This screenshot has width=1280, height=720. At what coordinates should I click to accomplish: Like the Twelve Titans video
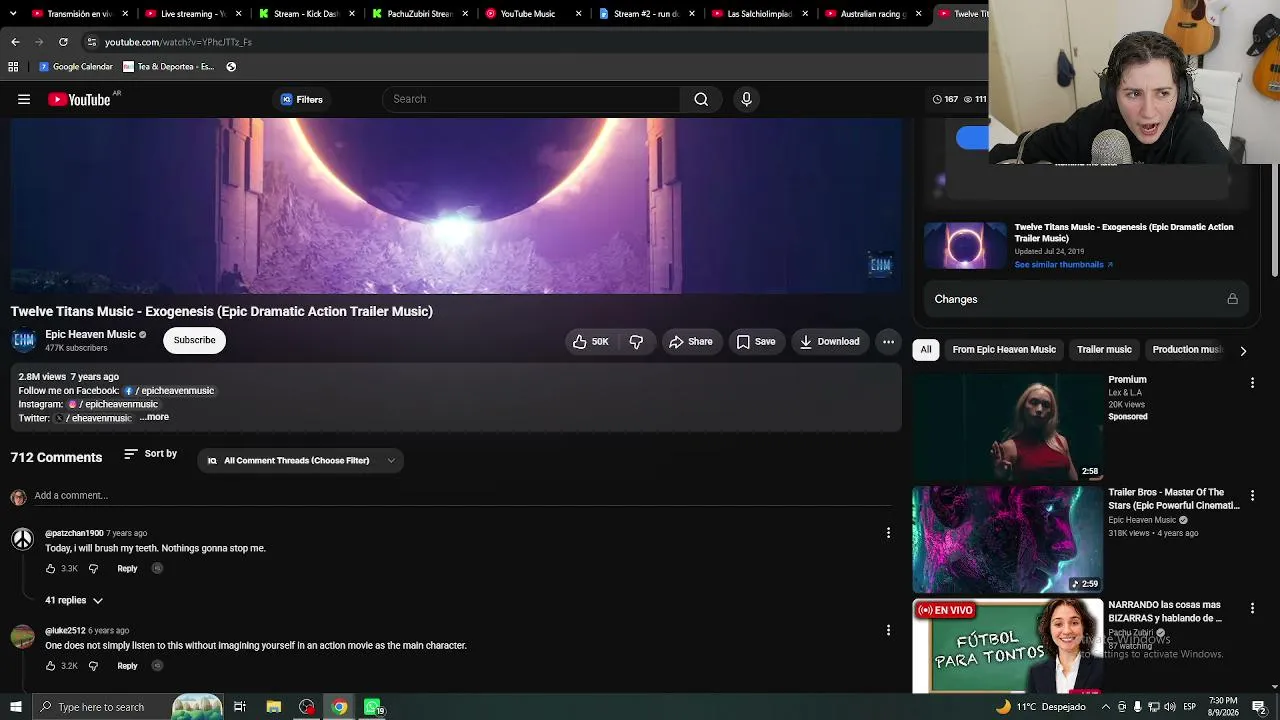click(x=590, y=342)
